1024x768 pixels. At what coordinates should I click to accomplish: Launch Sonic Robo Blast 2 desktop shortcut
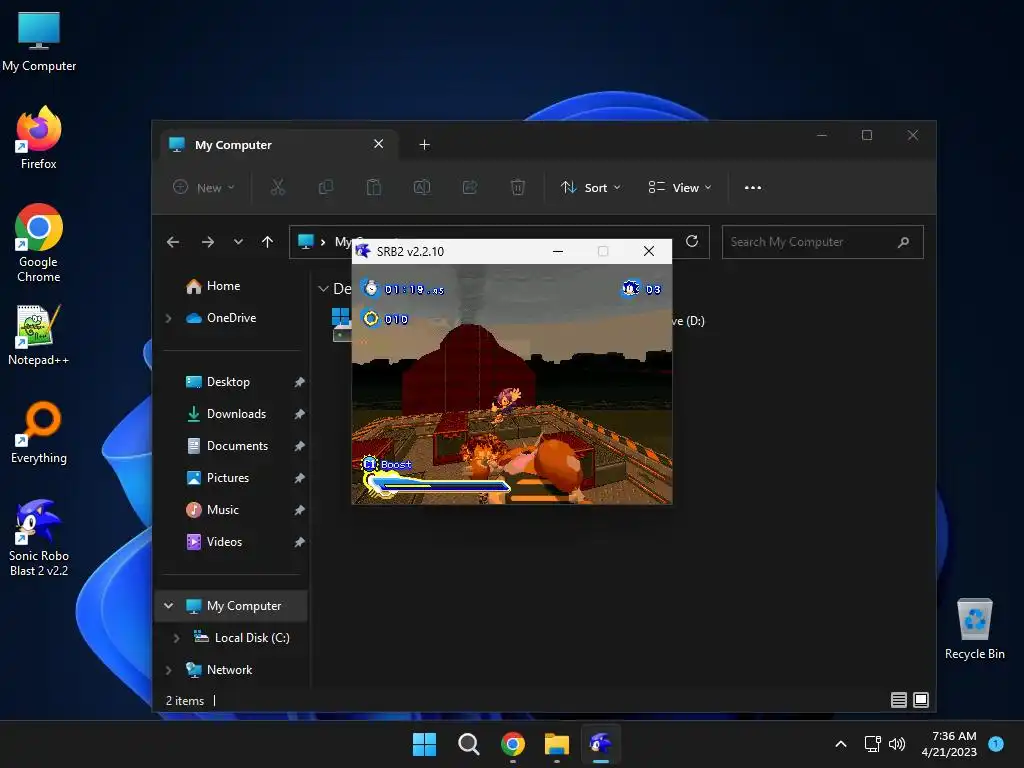[39, 537]
